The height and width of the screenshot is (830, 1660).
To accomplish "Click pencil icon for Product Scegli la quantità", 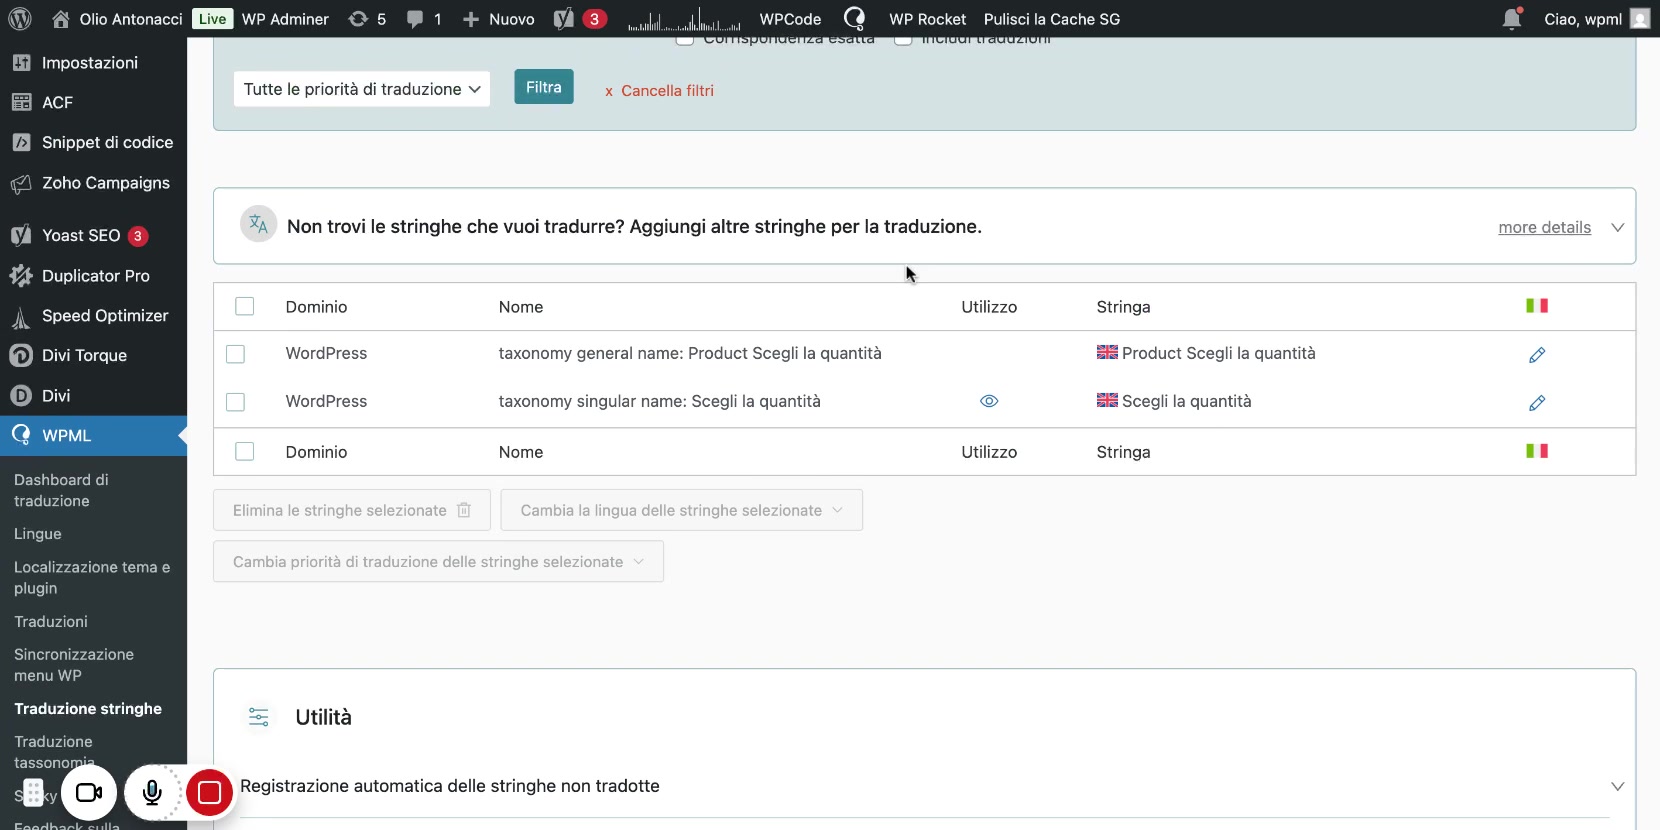I will tap(1537, 355).
